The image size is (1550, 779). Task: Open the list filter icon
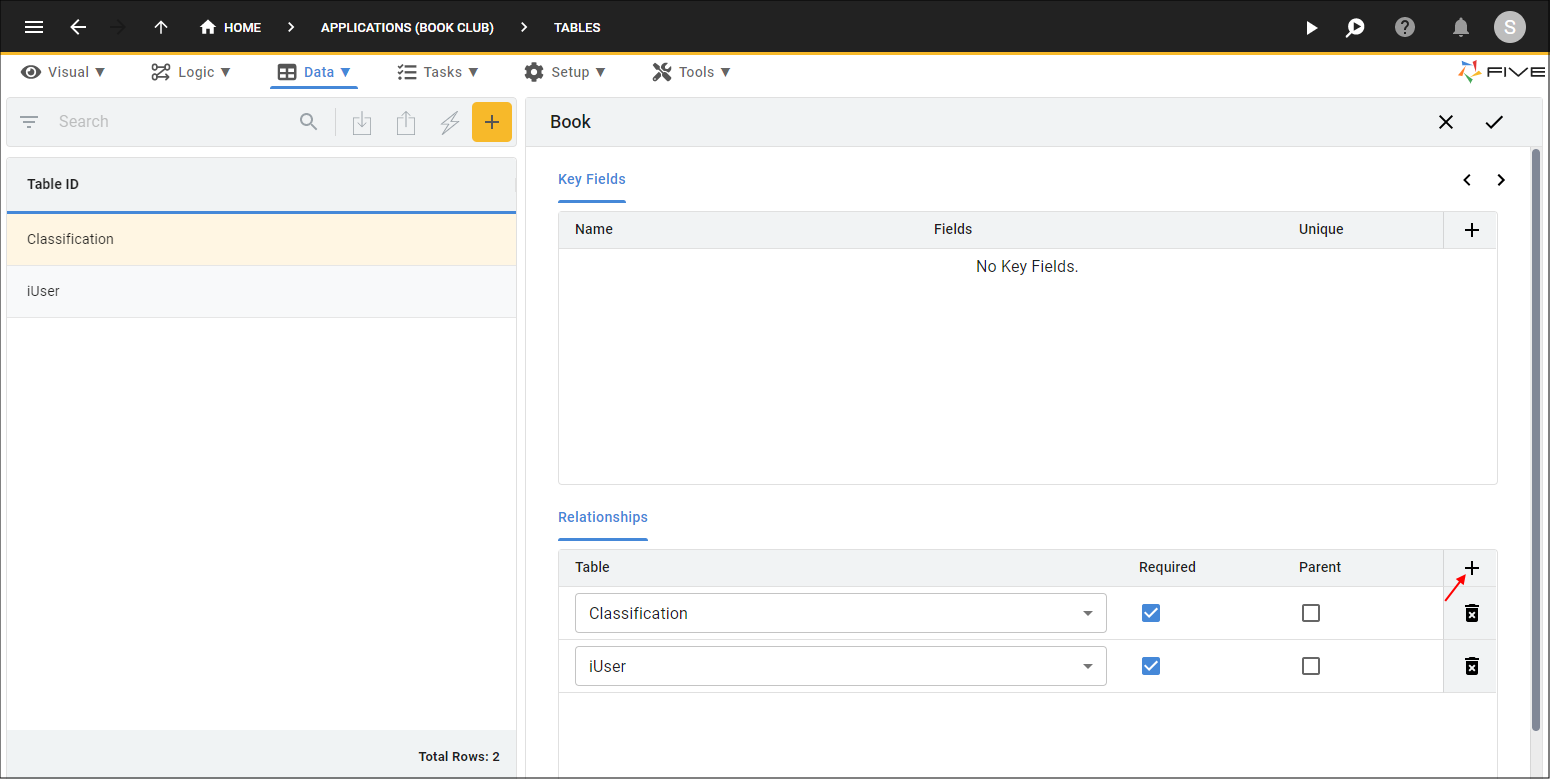29,122
